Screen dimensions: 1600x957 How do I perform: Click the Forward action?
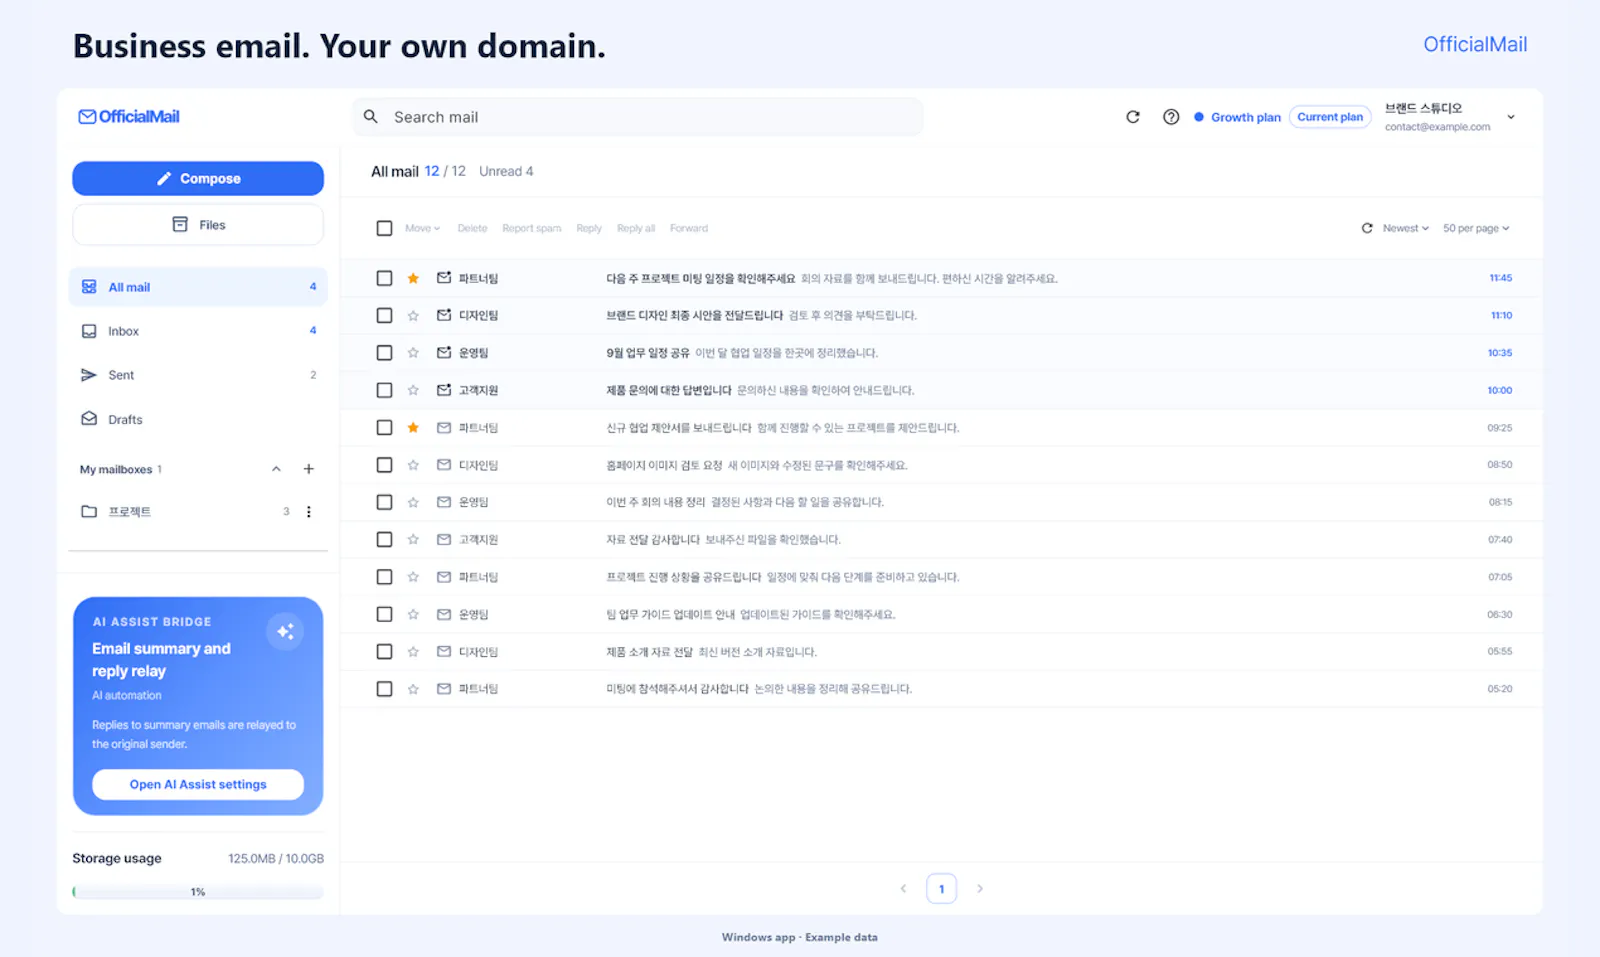[689, 228]
